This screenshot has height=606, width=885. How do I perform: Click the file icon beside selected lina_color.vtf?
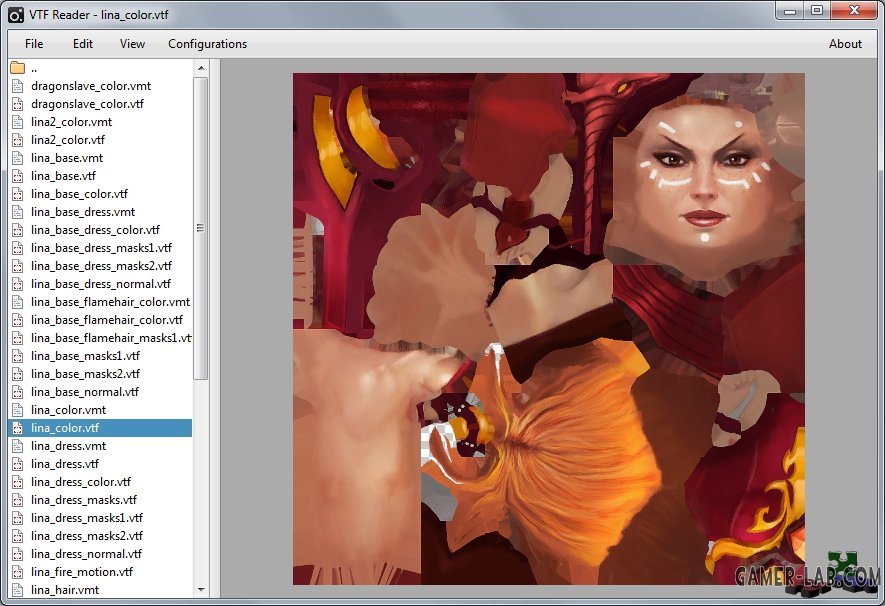tap(17, 428)
